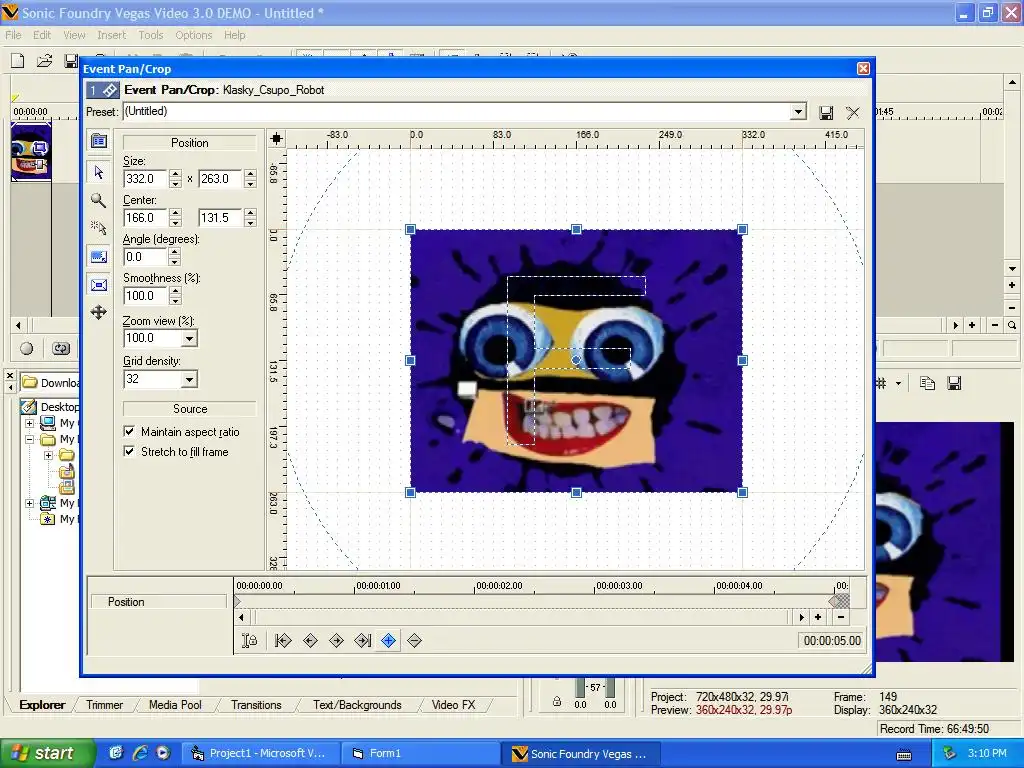
Task: Expand the subfolder under the open My node
Action: coord(48,455)
